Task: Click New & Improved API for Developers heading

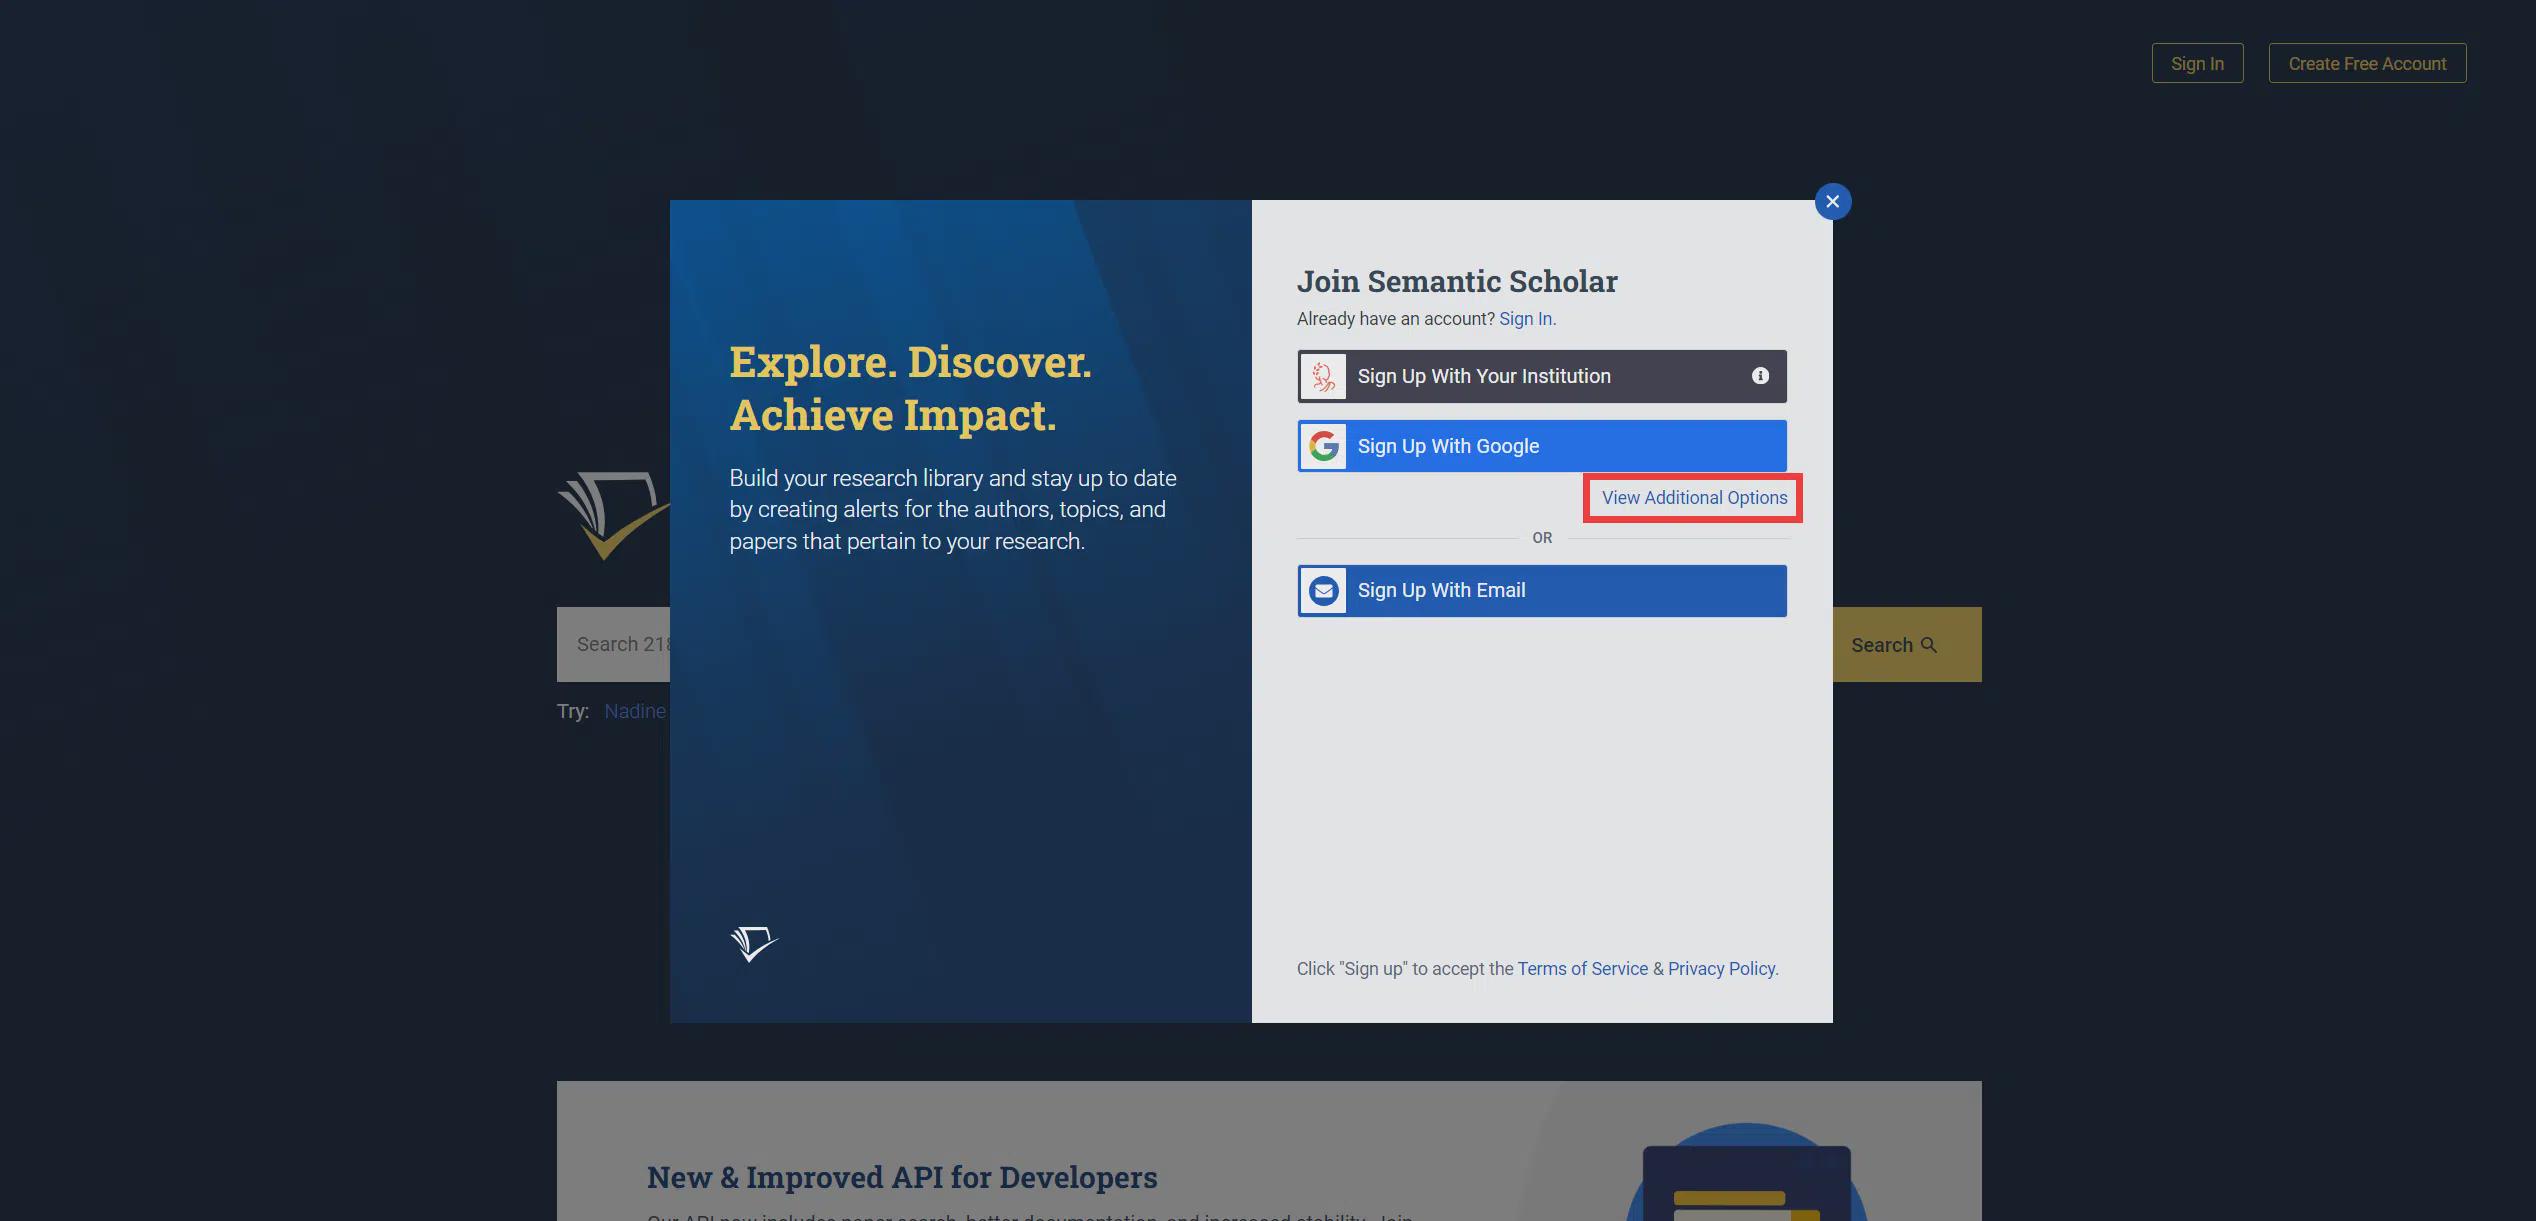Action: [902, 1178]
